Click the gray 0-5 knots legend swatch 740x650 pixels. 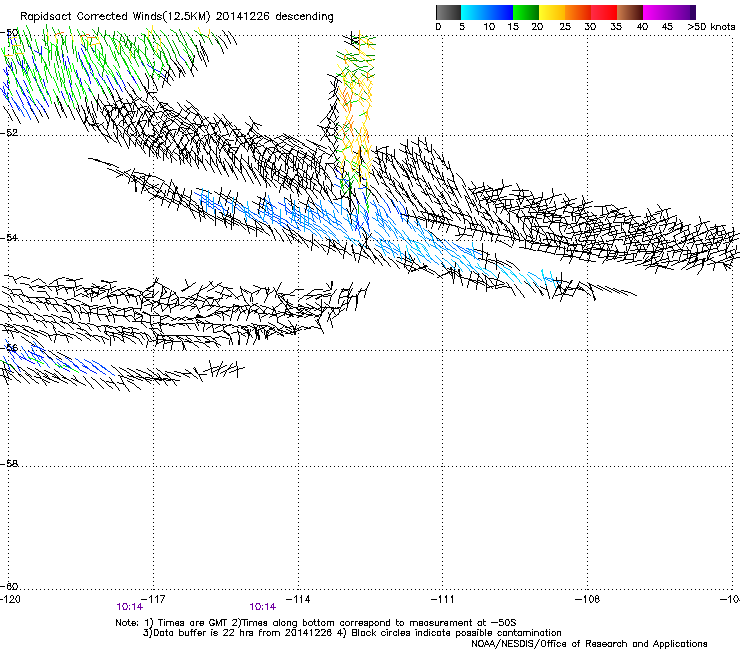coord(448,12)
